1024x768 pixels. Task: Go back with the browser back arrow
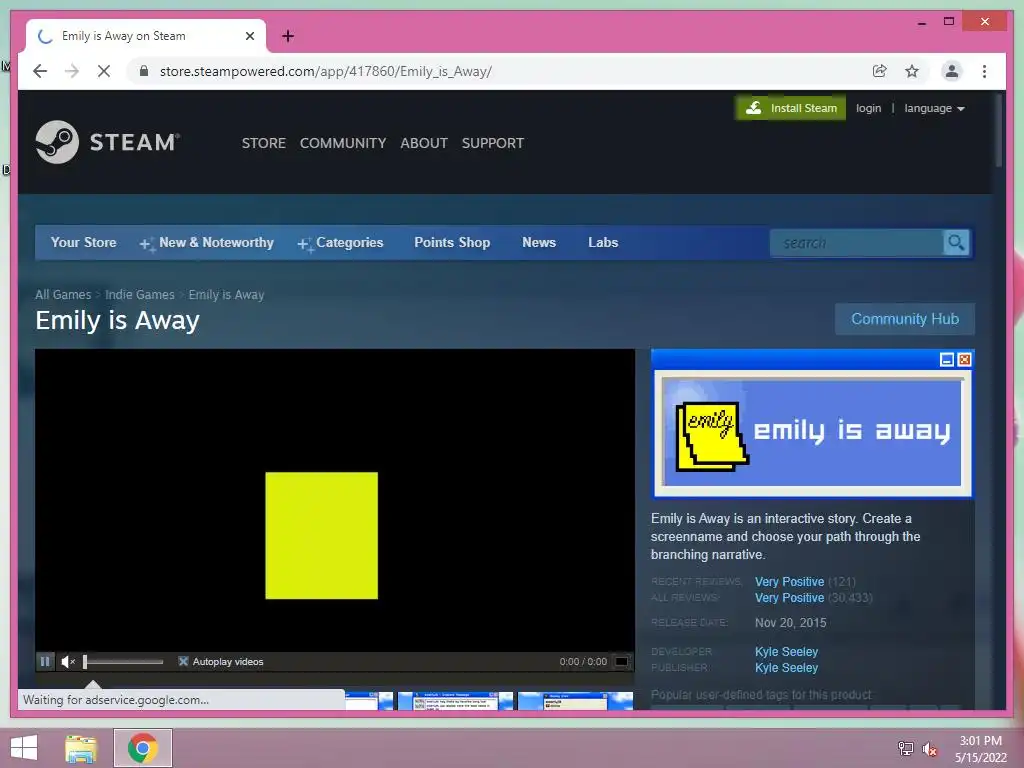point(40,71)
